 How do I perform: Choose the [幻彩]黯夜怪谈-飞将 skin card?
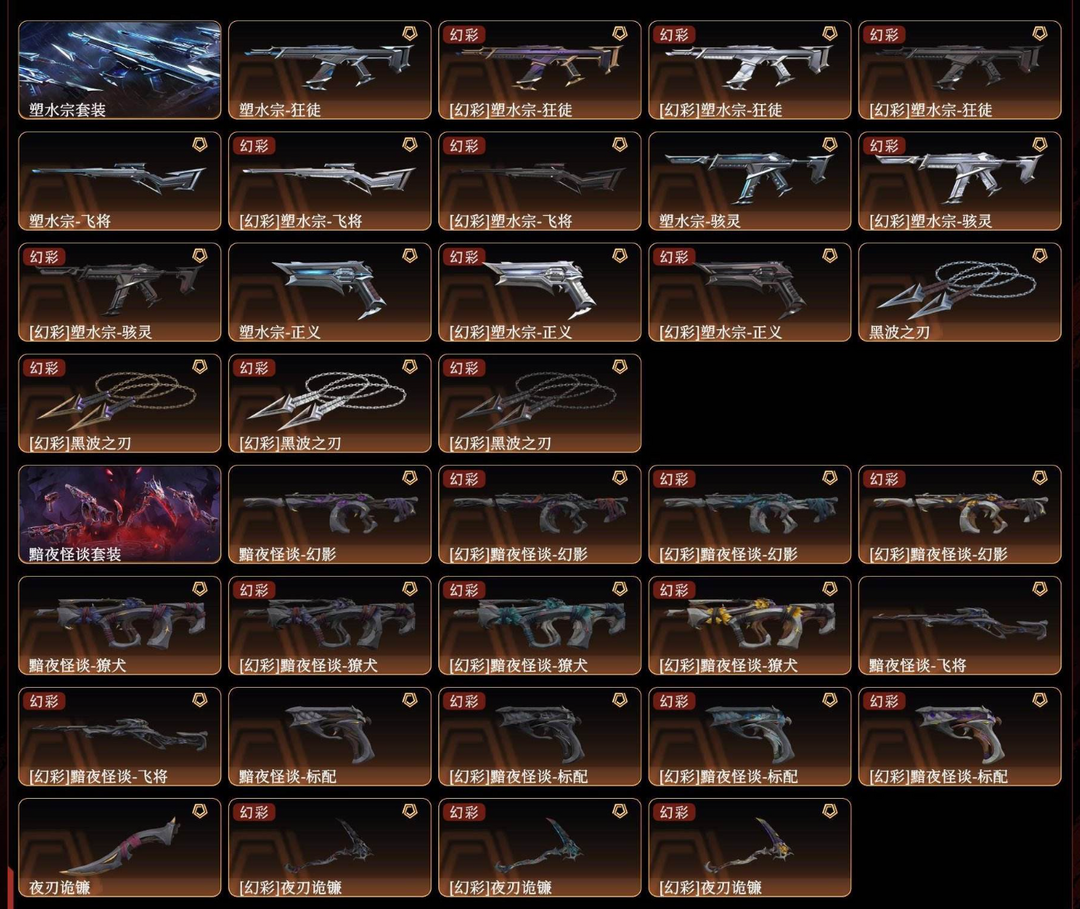pos(120,737)
